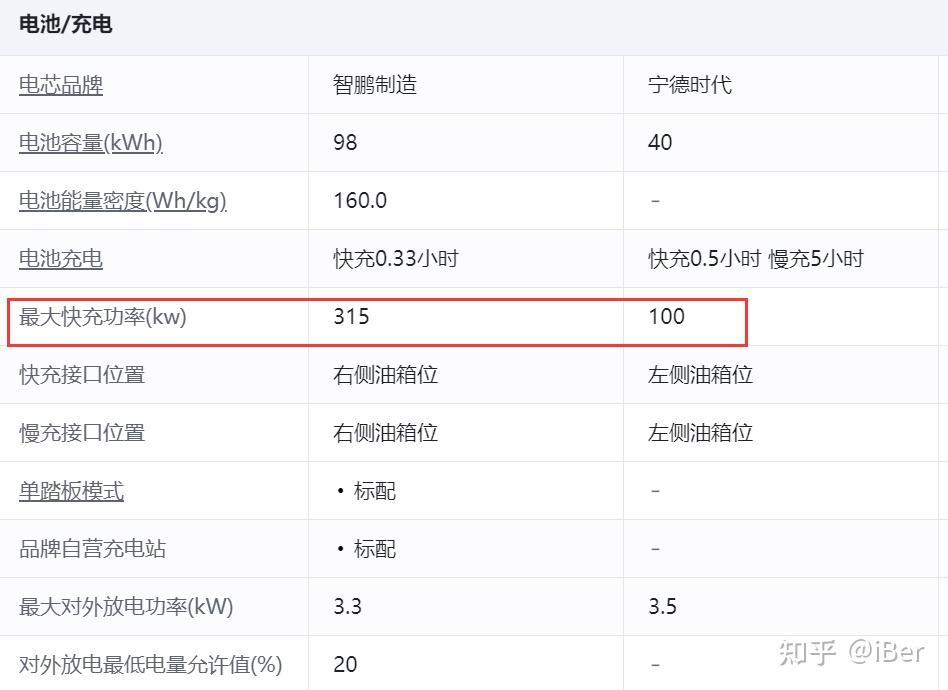Viewport: 948px width, 690px height.
Task: Click the 电池/充电 section header
Action: point(60,24)
